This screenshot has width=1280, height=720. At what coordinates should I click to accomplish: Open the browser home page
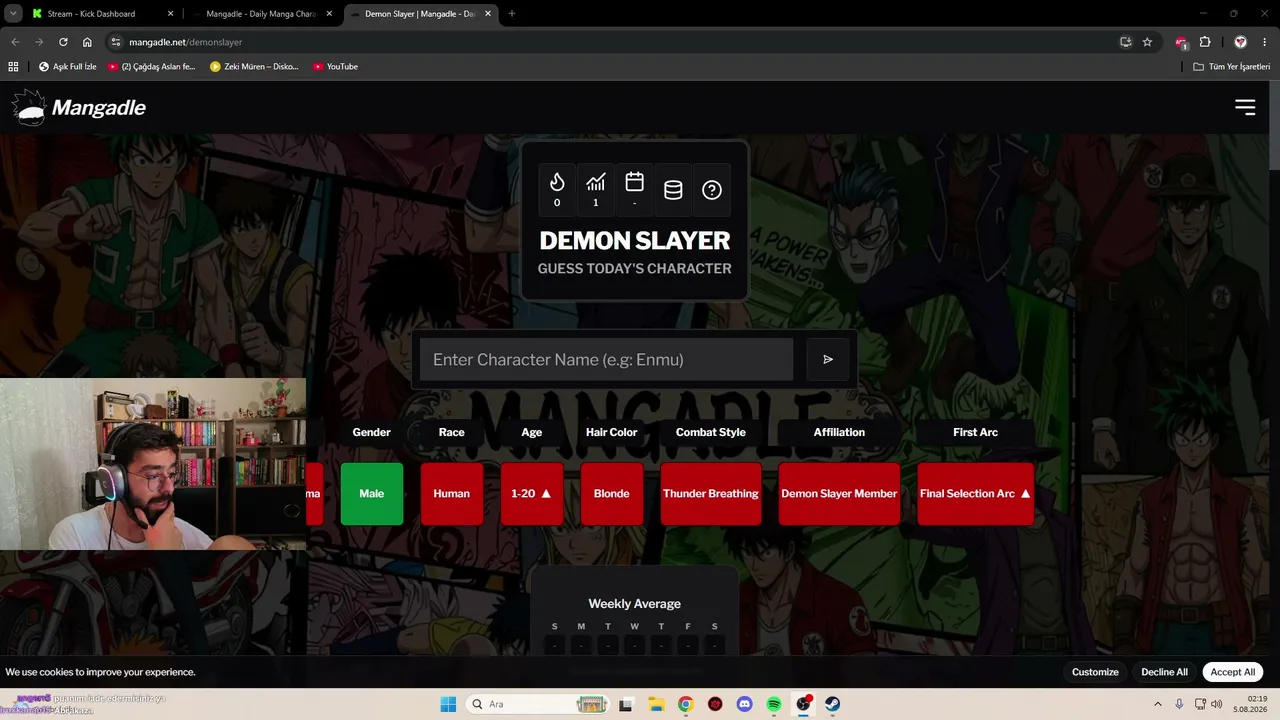pyautogui.click(x=87, y=42)
